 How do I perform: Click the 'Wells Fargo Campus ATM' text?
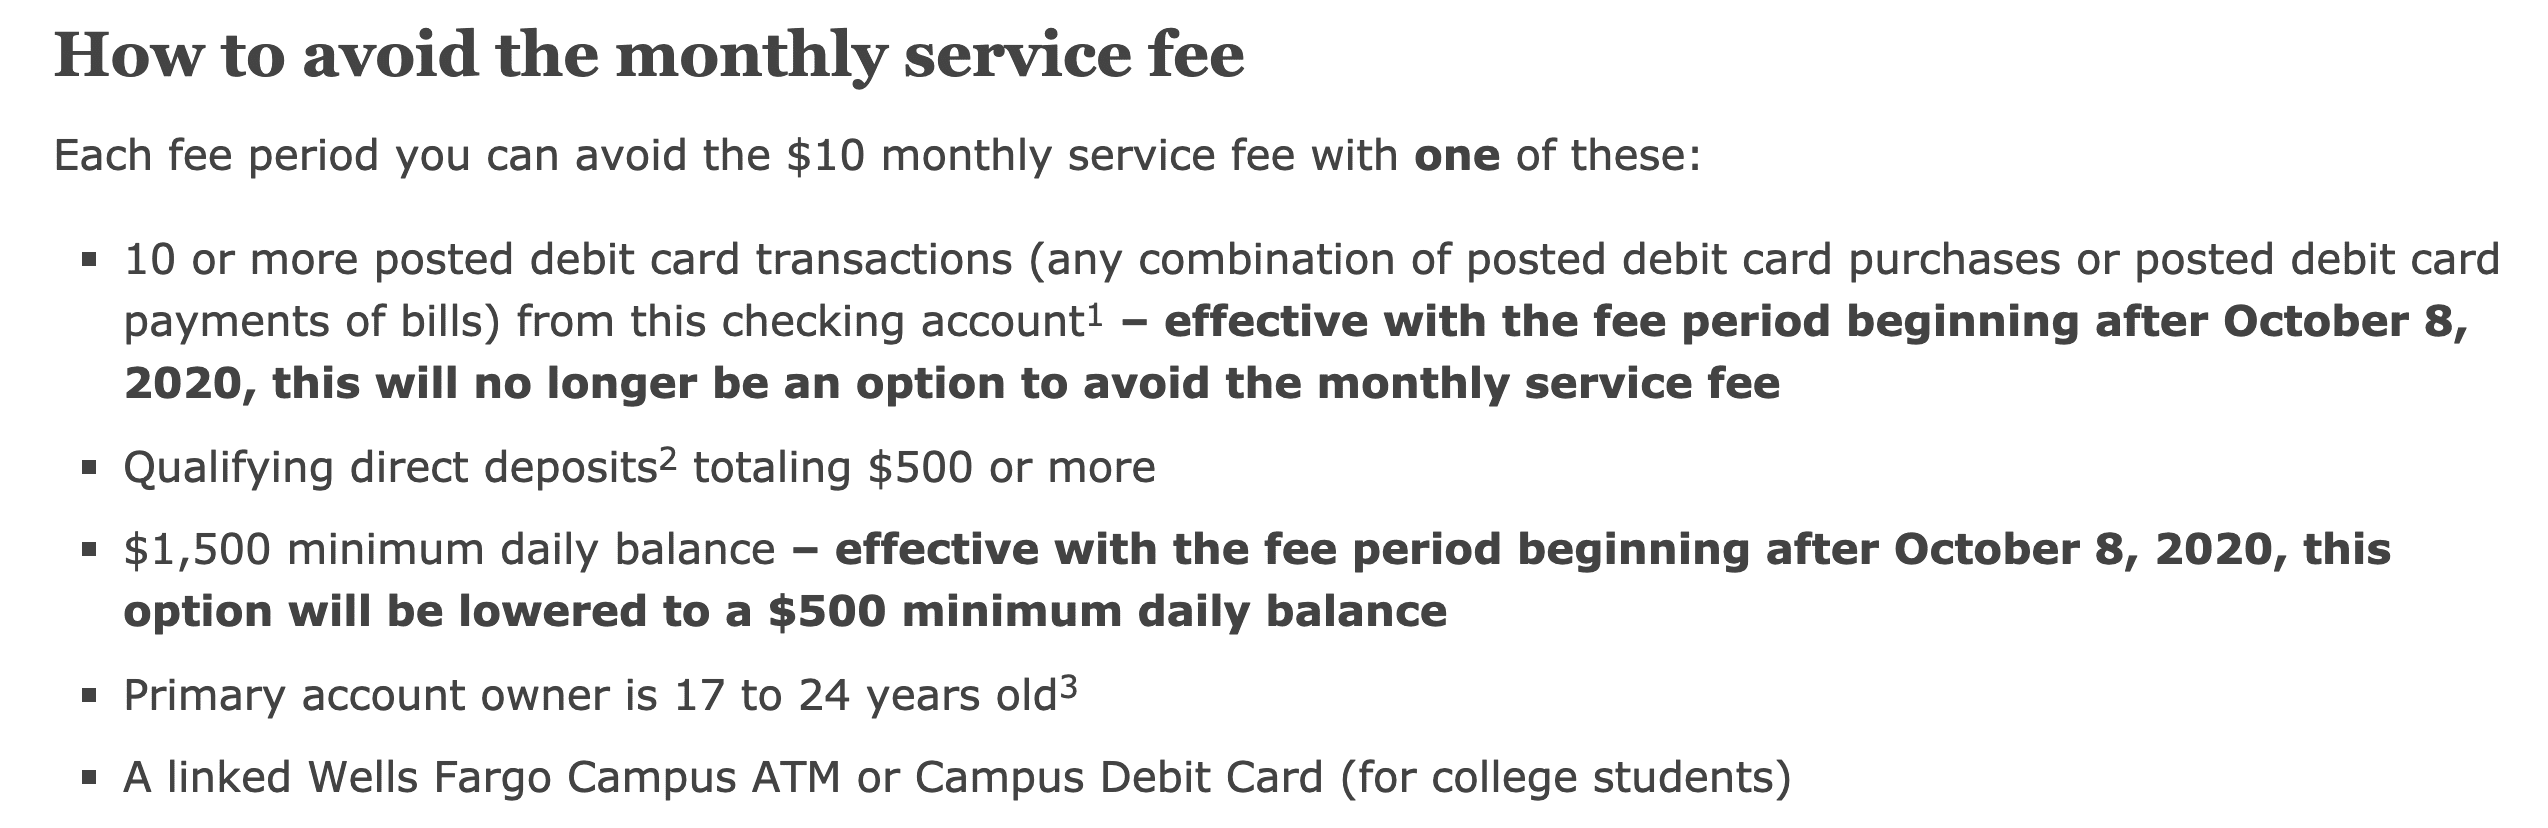pyautogui.click(x=574, y=778)
